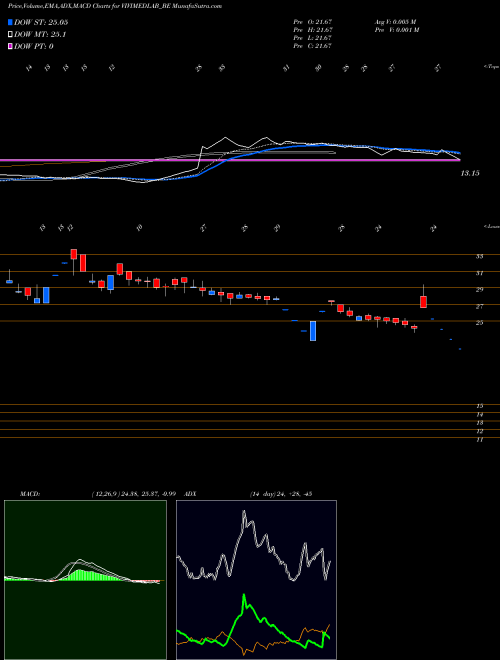Click the Lows marker label at right edge
Image resolution: width=500 pixels, height=660 pixels.
[x=492, y=227]
